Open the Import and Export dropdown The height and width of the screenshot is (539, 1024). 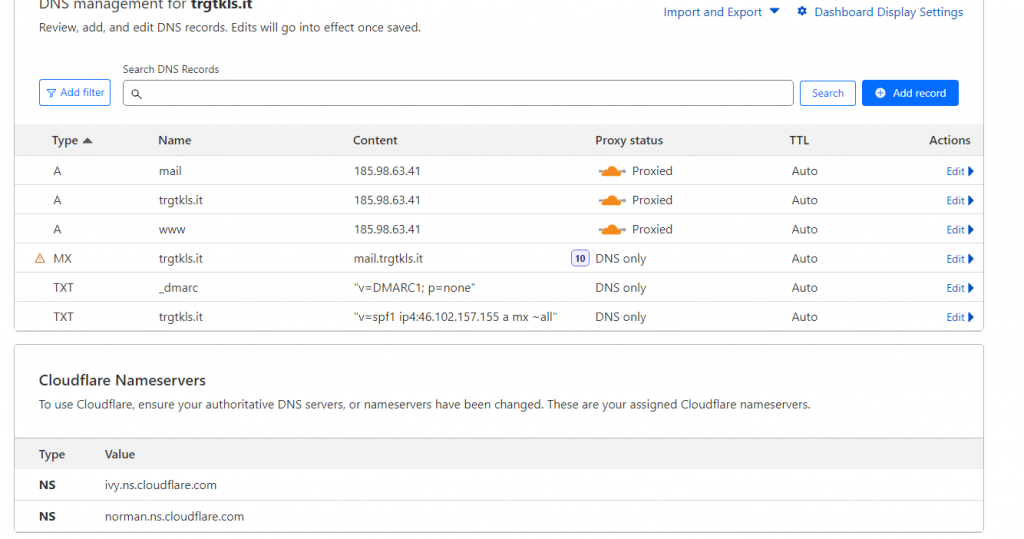tap(720, 12)
